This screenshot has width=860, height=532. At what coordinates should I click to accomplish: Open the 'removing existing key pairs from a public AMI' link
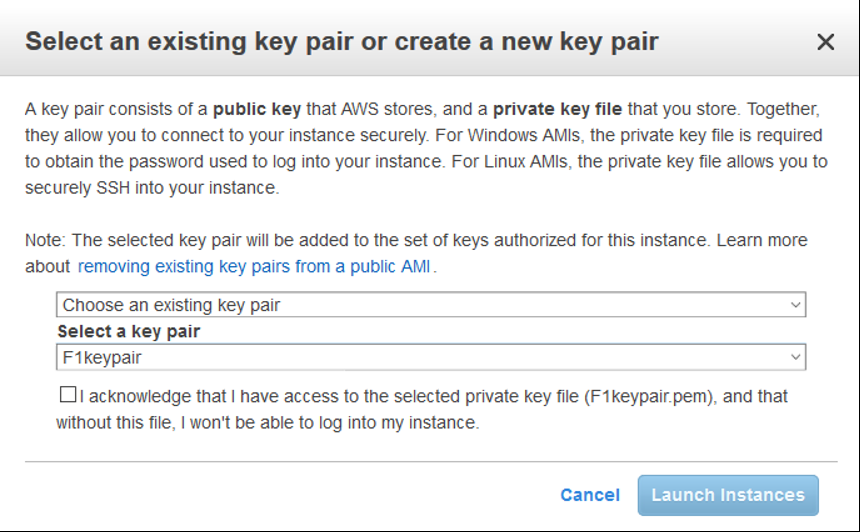[254, 267]
